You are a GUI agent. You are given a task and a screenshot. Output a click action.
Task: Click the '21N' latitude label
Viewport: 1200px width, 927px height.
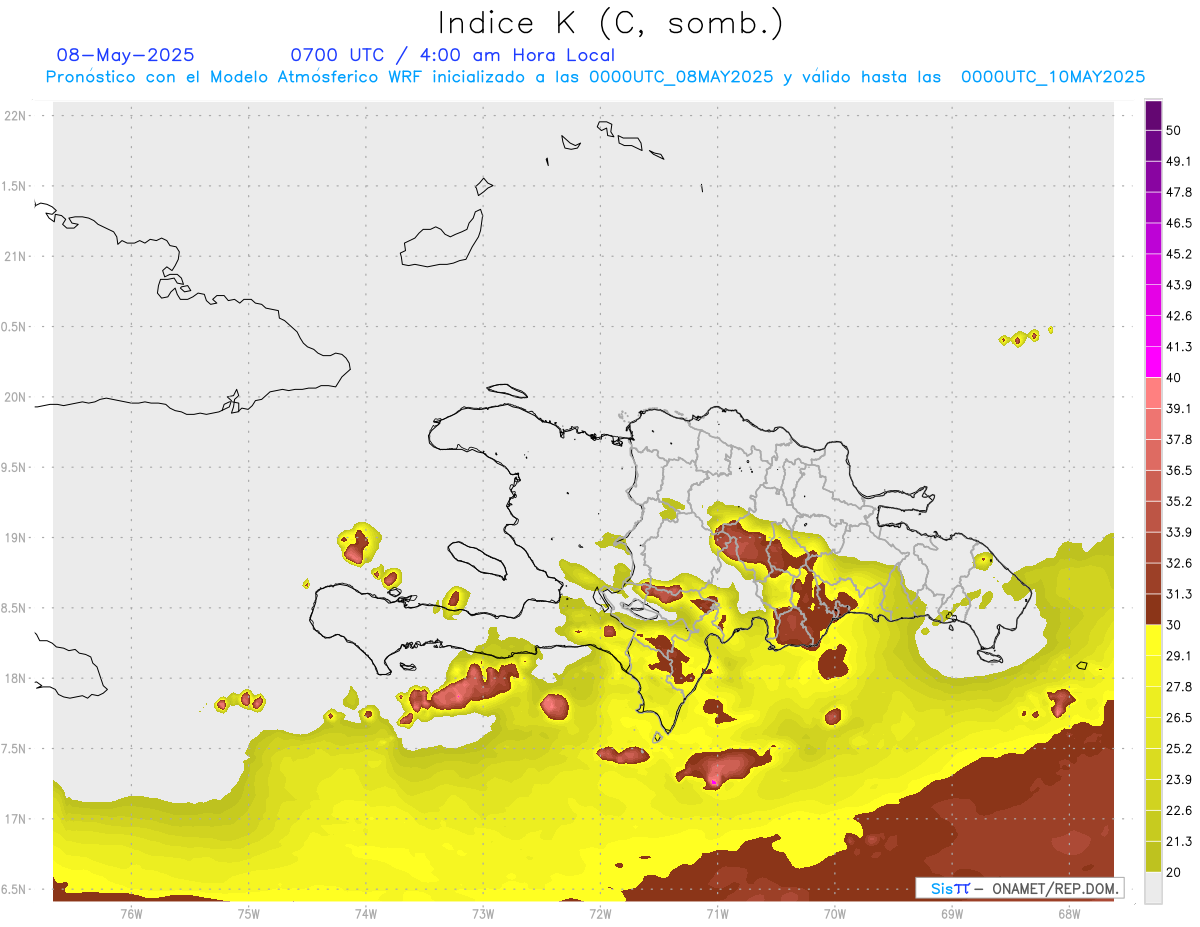(15, 256)
